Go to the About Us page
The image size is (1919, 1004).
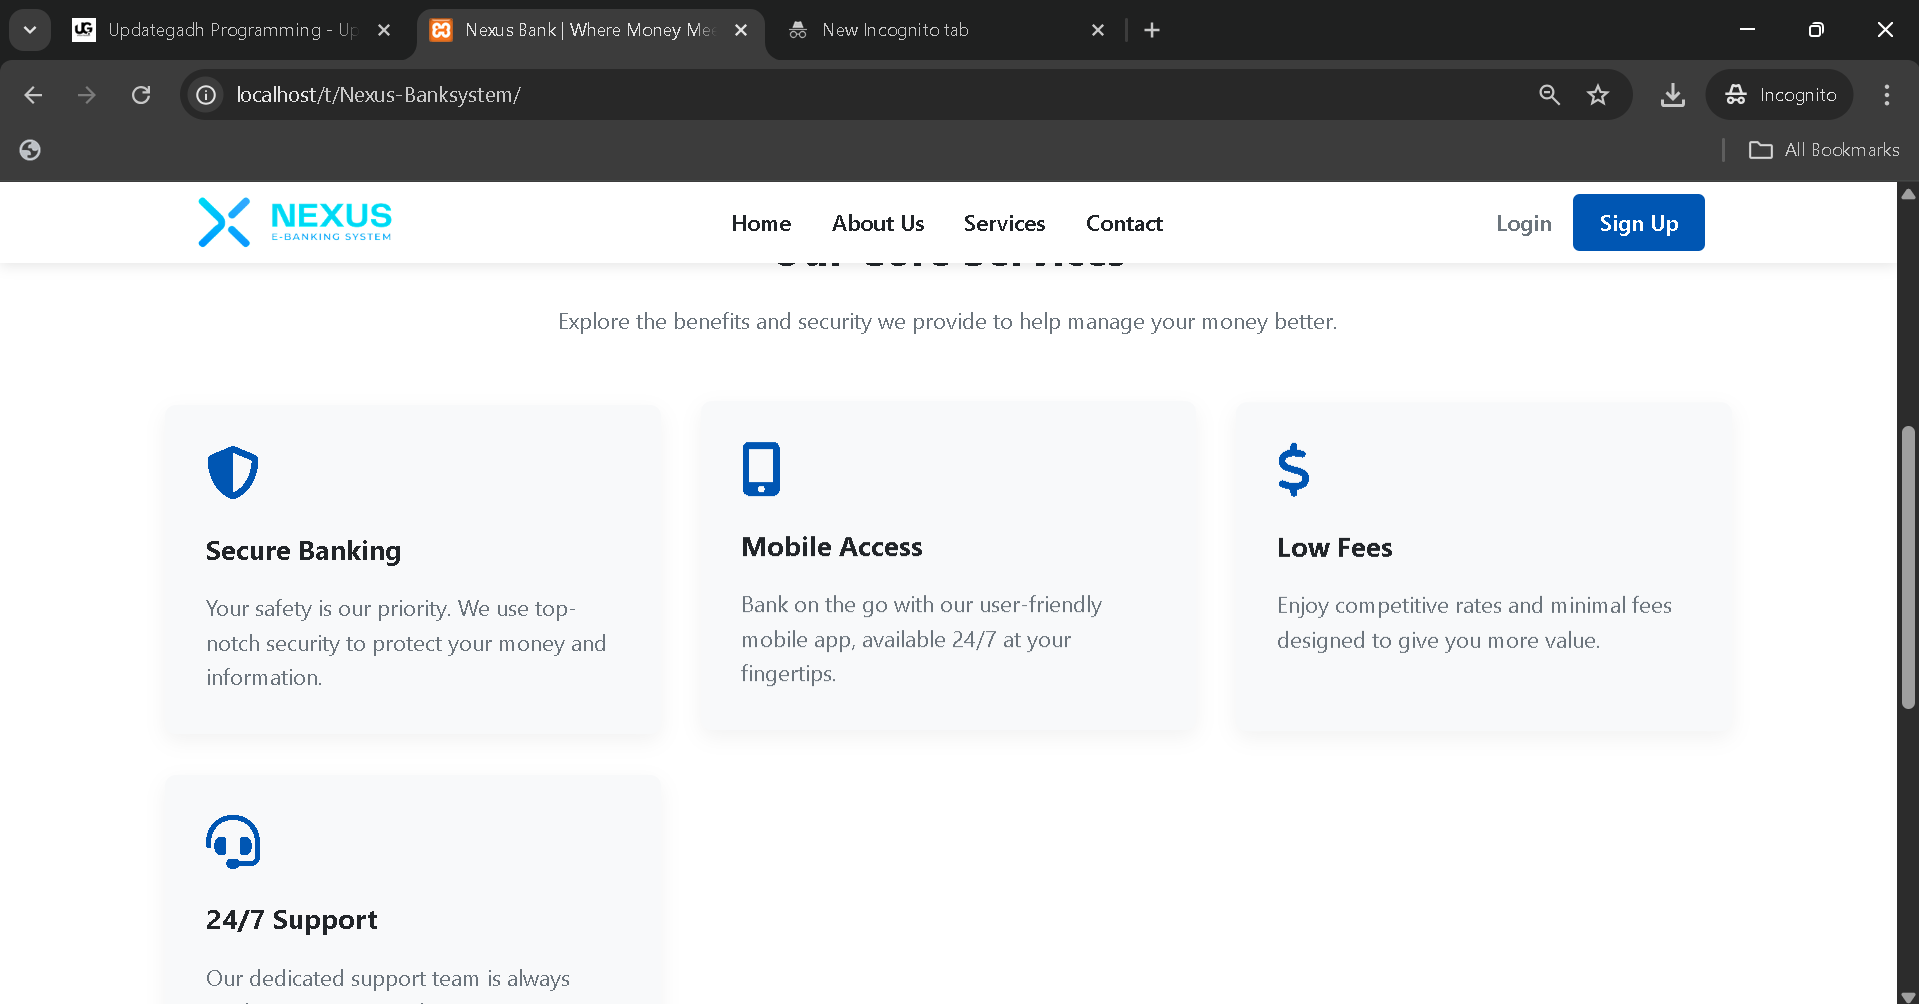tap(877, 223)
